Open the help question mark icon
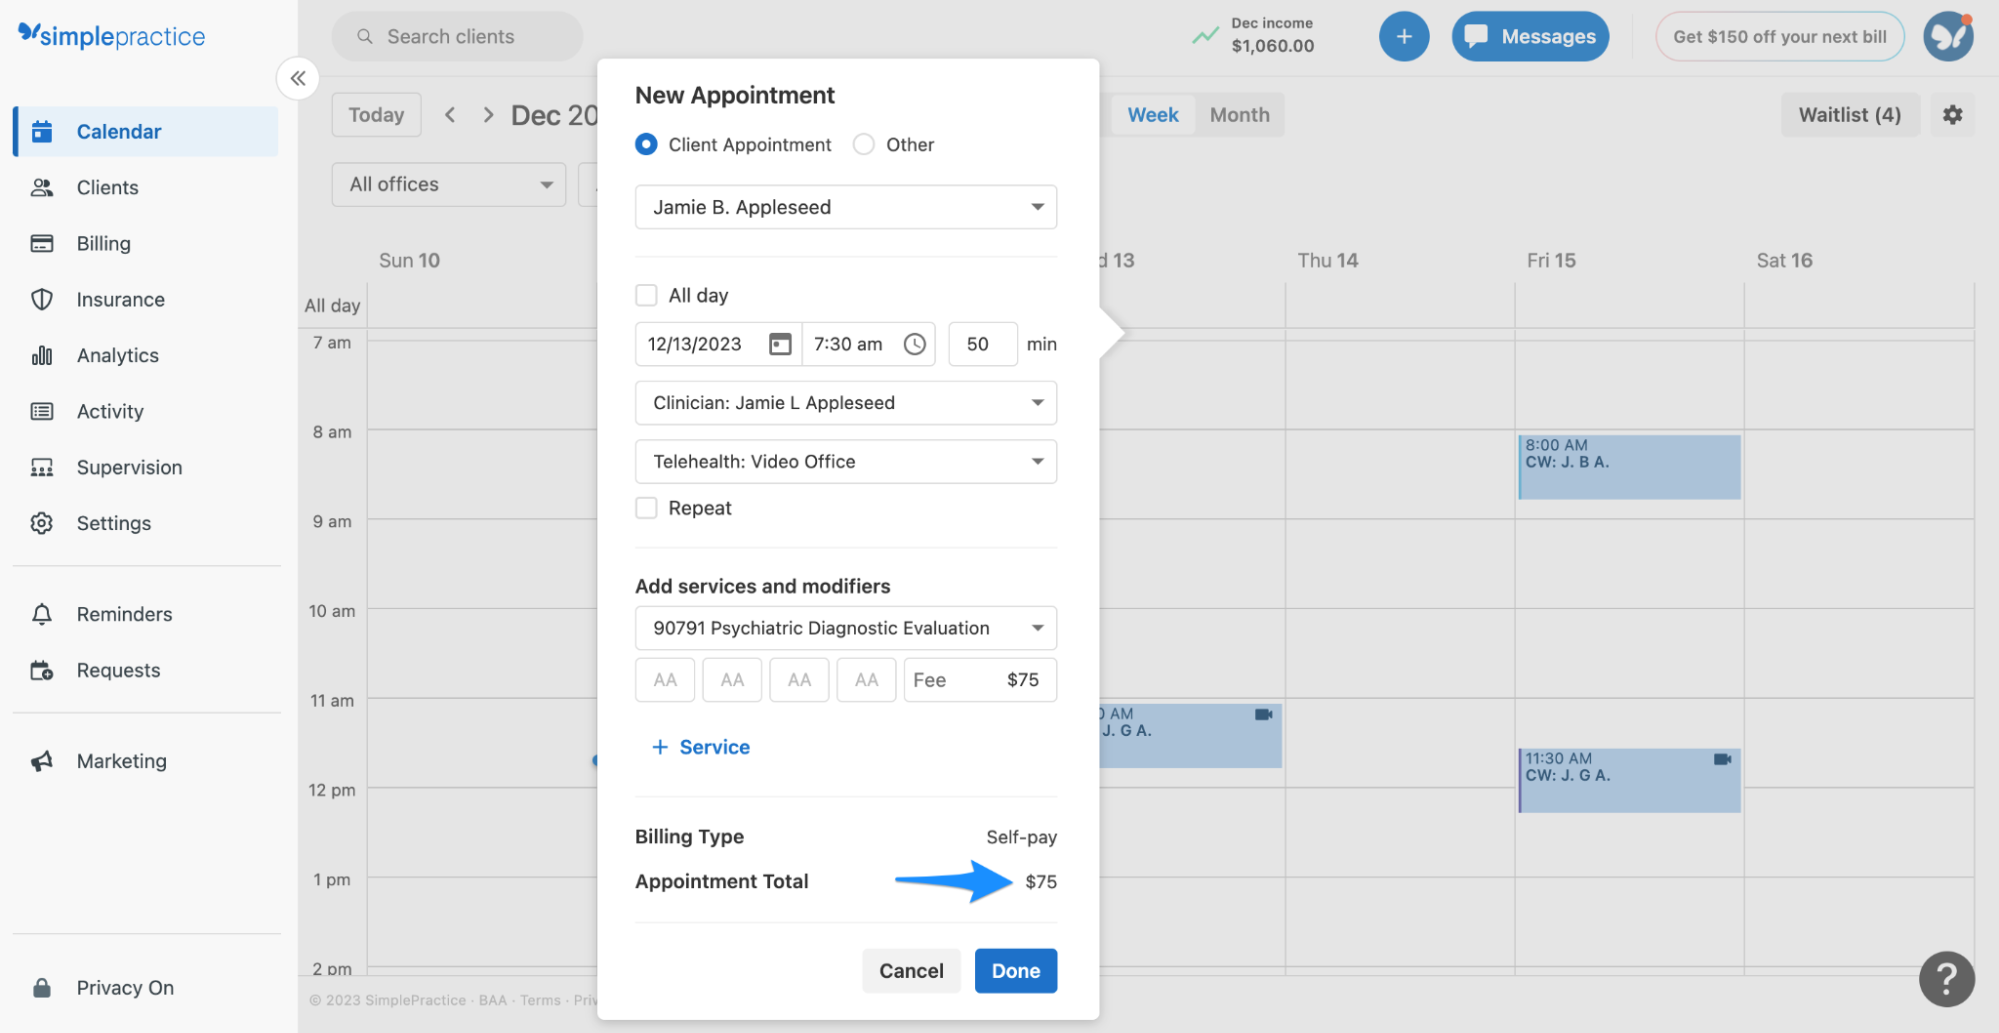Image resolution: width=1999 pixels, height=1033 pixels. click(x=1946, y=978)
